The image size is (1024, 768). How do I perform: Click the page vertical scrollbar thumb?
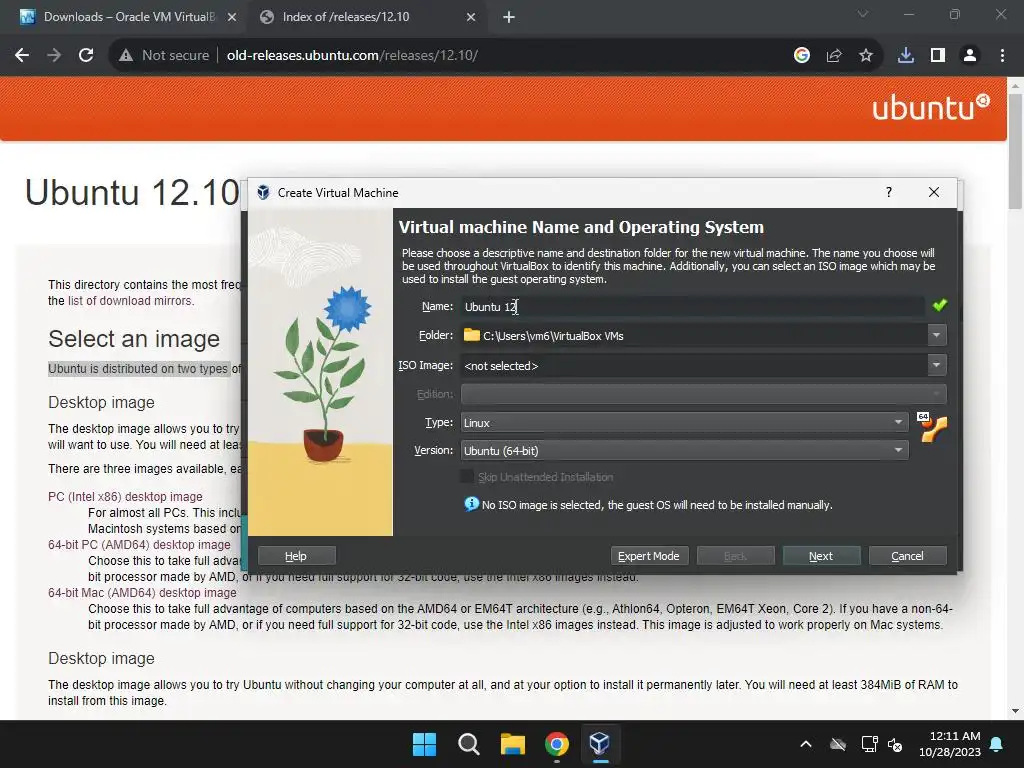pyautogui.click(x=1015, y=150)
